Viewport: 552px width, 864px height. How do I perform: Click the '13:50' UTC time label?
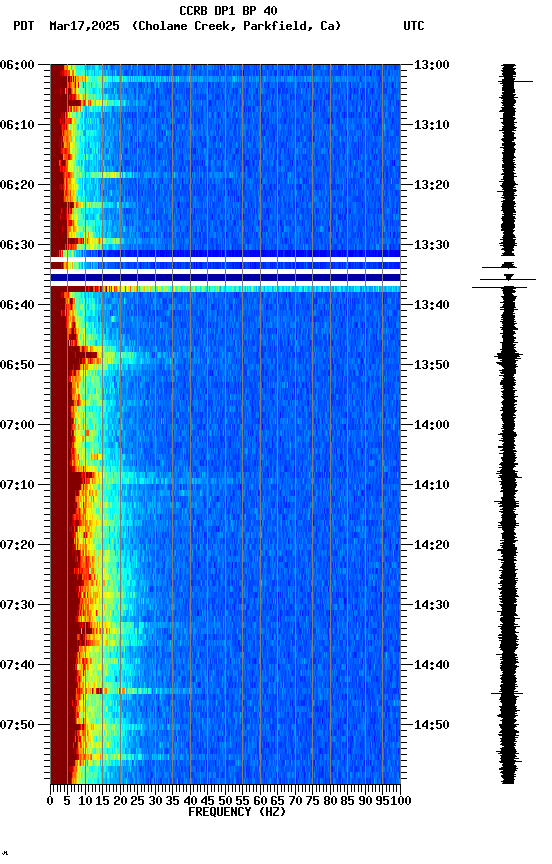point(432,365)
